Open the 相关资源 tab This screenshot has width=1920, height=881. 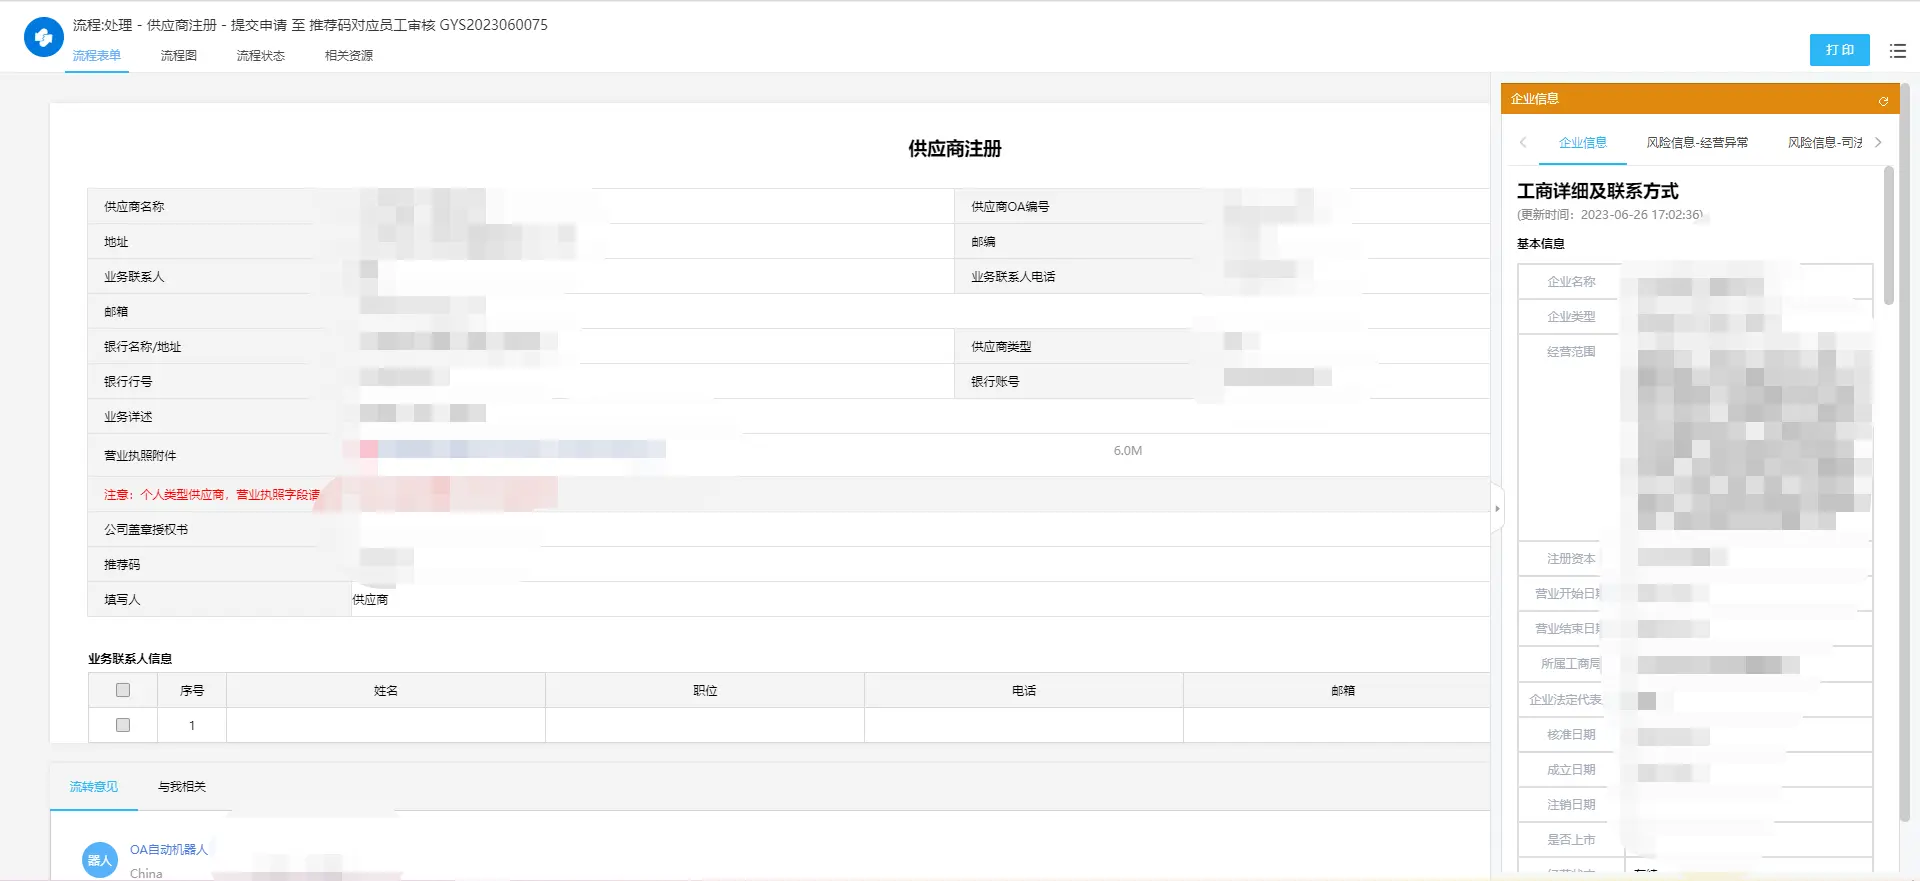click(349, 56)
